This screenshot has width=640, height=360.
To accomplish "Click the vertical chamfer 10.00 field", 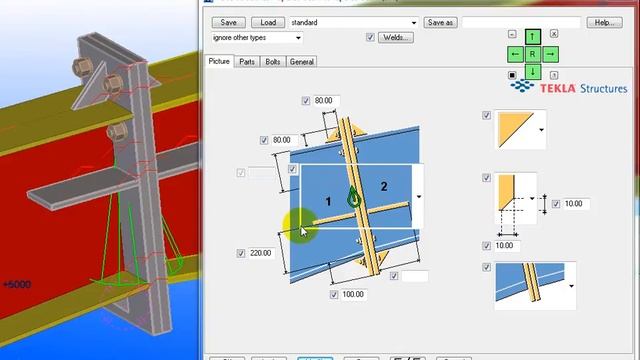I will 576,204.
